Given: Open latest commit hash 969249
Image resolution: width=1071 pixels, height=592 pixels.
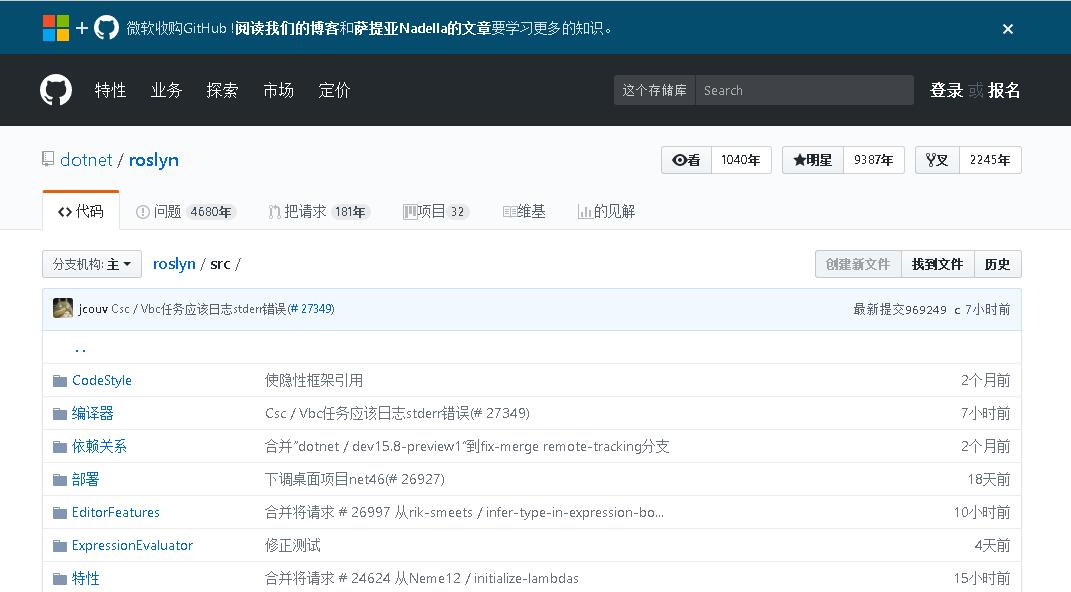Looking at the screenshot, I should [x=926, y=309].
